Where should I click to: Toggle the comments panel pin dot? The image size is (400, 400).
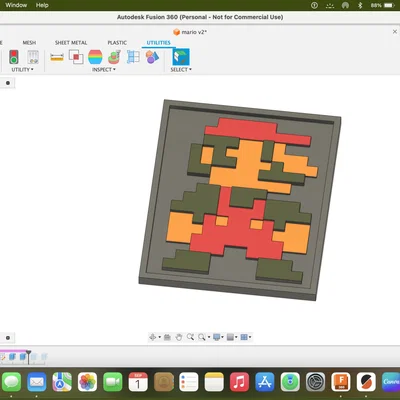point(8,338)
